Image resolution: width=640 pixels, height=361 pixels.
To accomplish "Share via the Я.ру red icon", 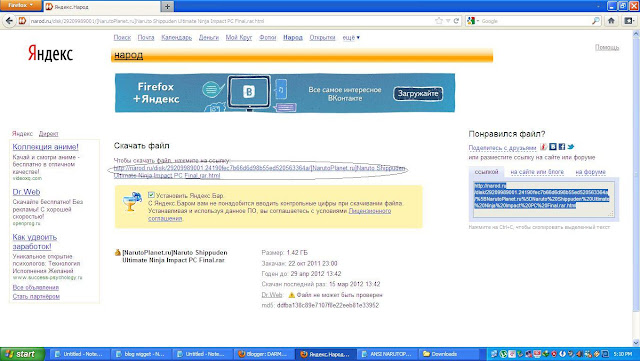I will 544,146.
